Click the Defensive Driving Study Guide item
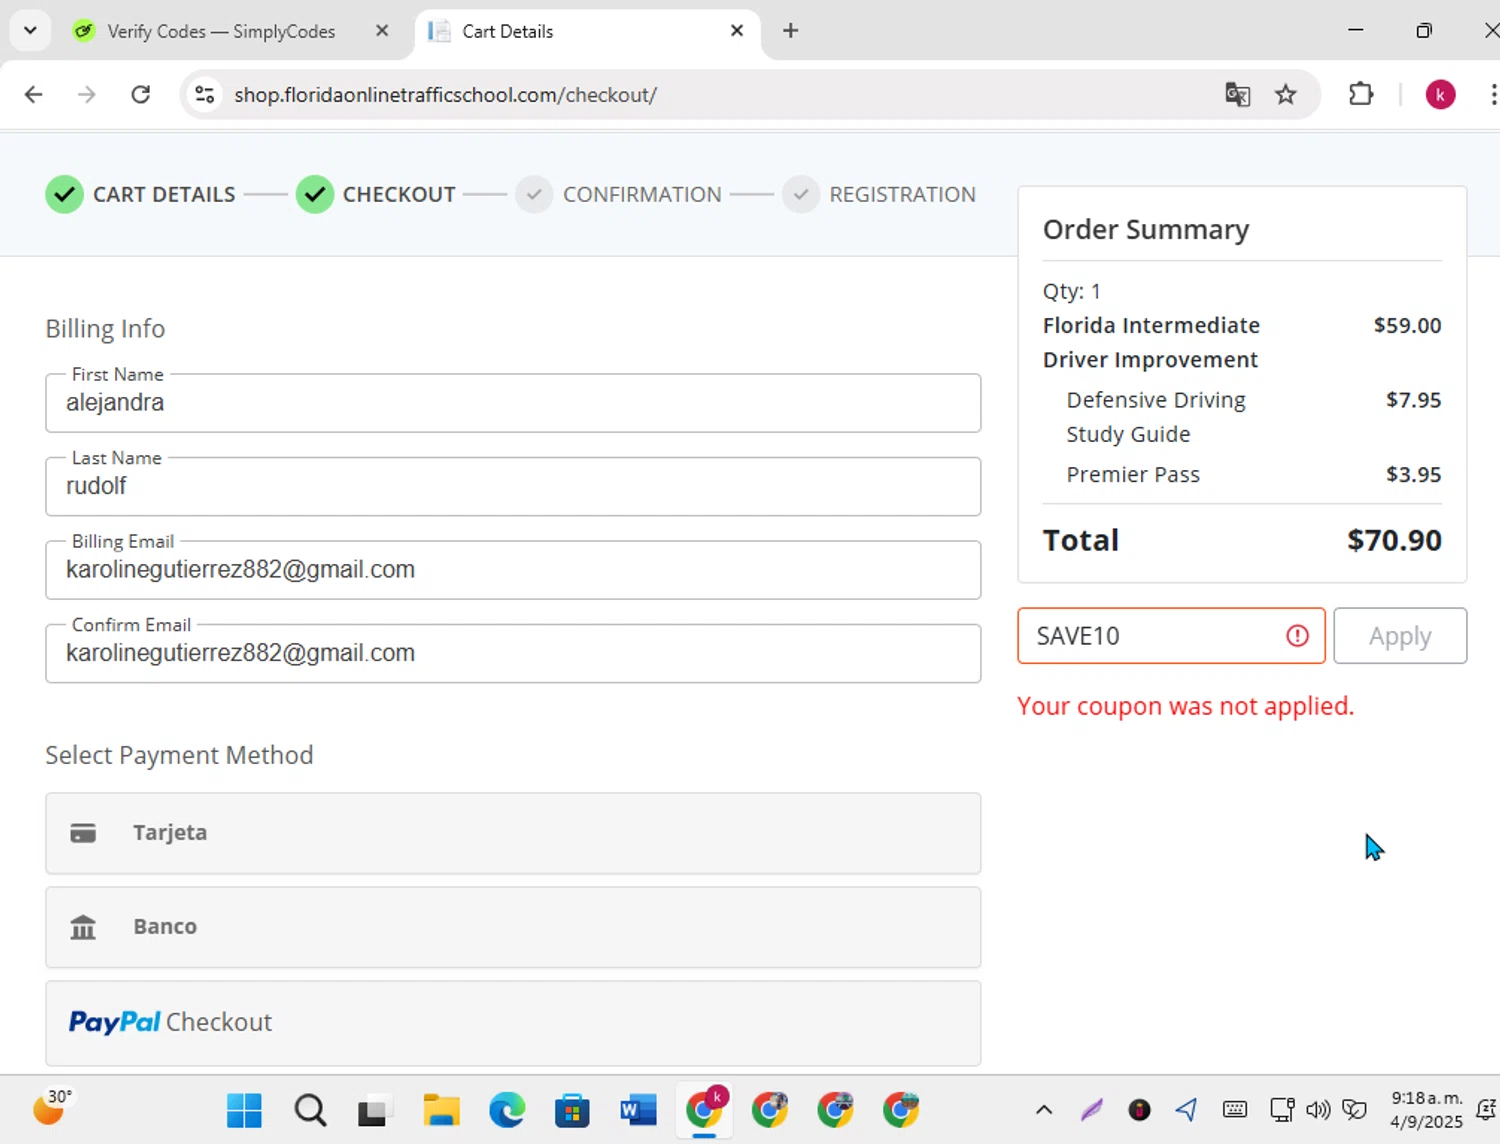This screenshot has width=1500, height=1144. [x=1156, y=417]
